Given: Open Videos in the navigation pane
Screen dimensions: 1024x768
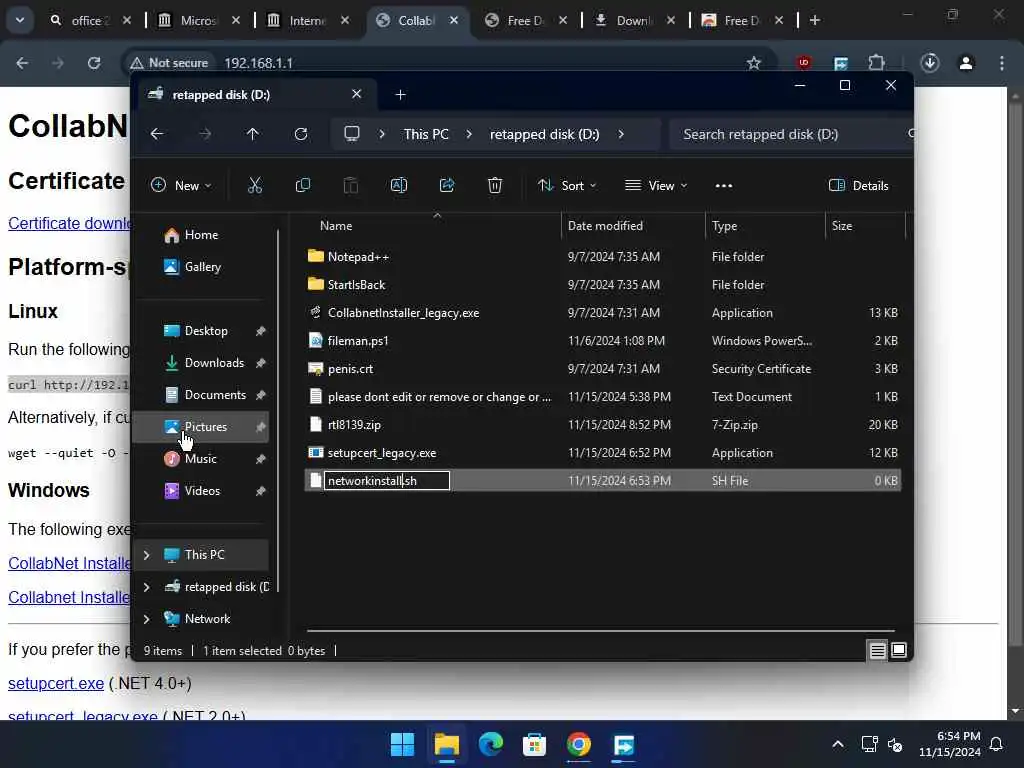Looking at the screenshot, I should (x=202, y=490).
